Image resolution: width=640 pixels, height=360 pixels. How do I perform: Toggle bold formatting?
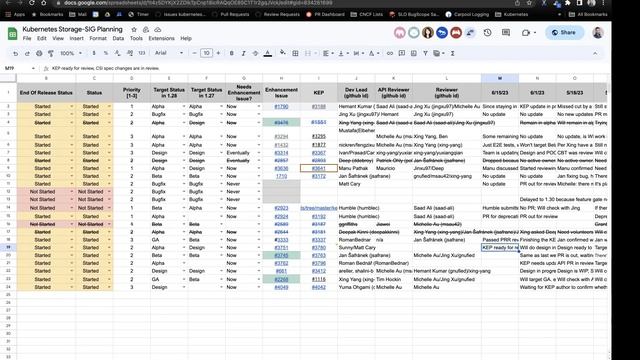(231, 53)
